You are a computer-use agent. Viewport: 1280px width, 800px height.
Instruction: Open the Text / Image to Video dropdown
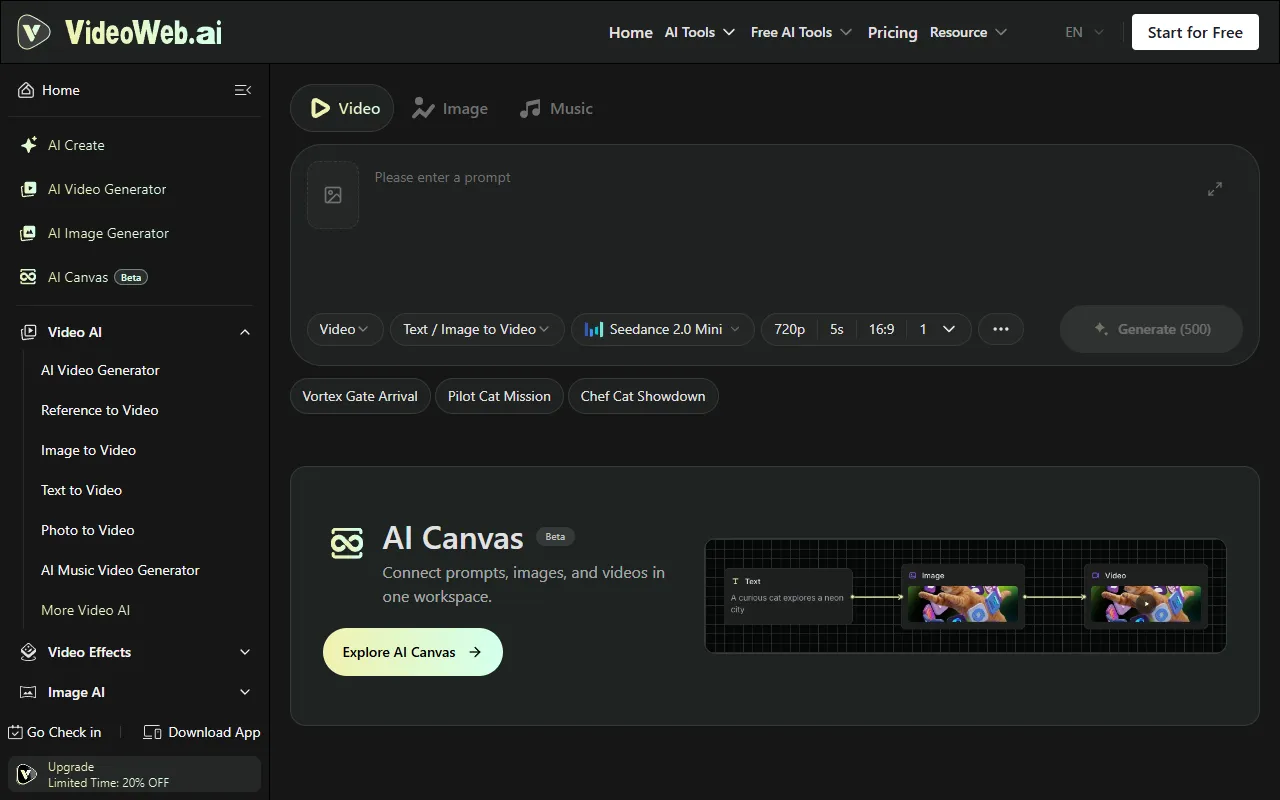pos(477,329)
